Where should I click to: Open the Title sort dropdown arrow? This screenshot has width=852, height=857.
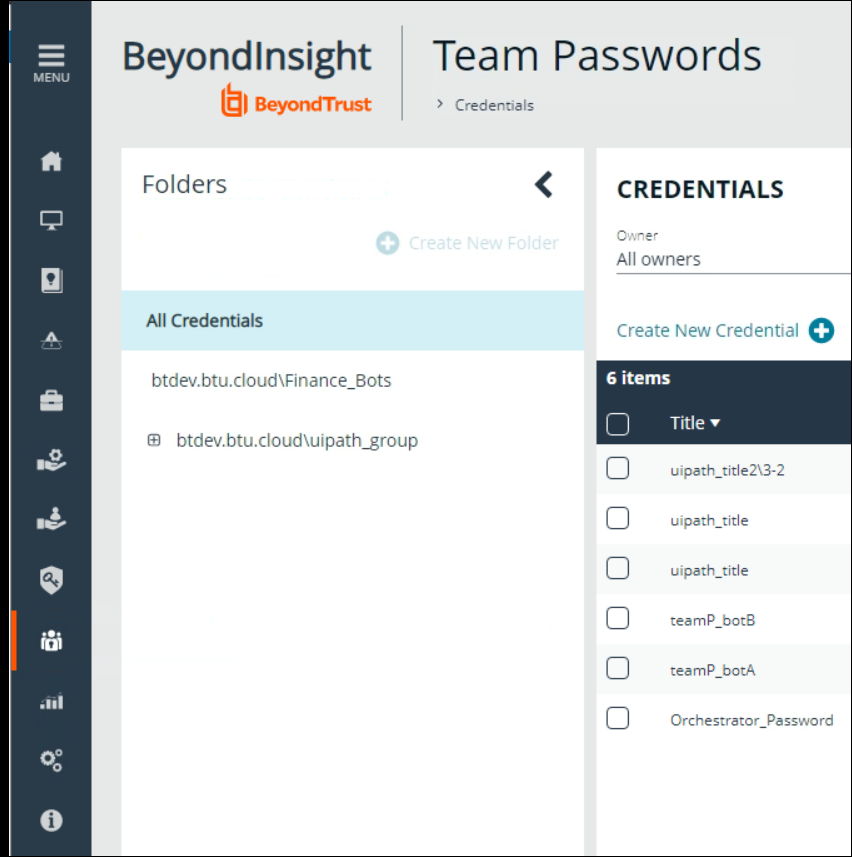pos(716,423)
